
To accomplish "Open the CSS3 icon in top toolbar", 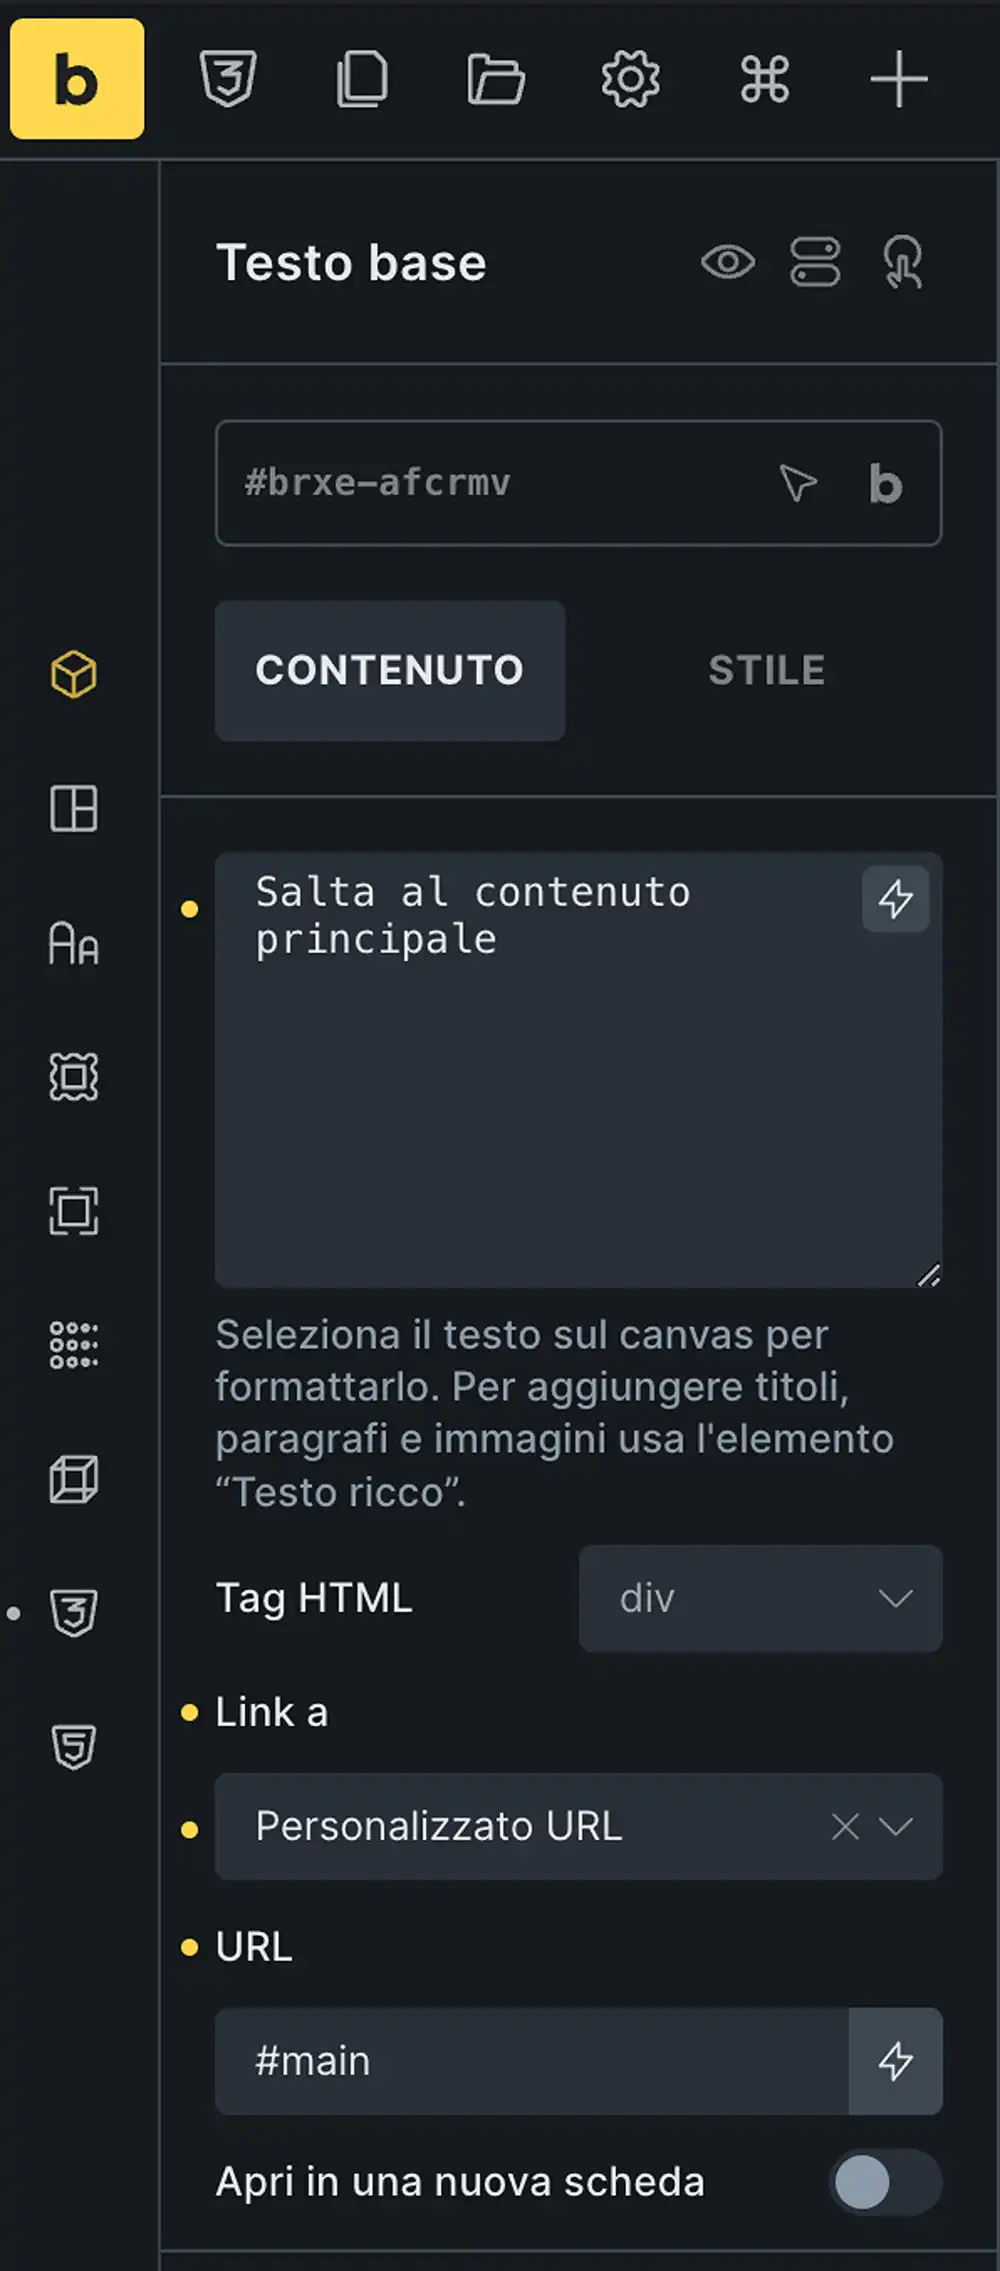I will tap(229, 79).
